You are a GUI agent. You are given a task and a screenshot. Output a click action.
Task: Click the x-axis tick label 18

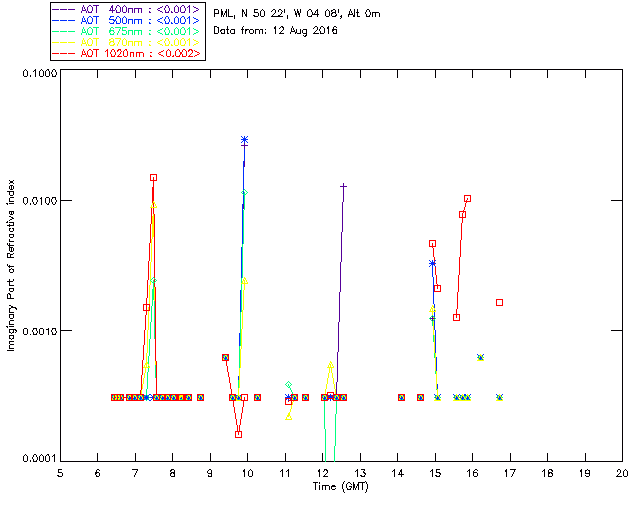coord(547,473)
